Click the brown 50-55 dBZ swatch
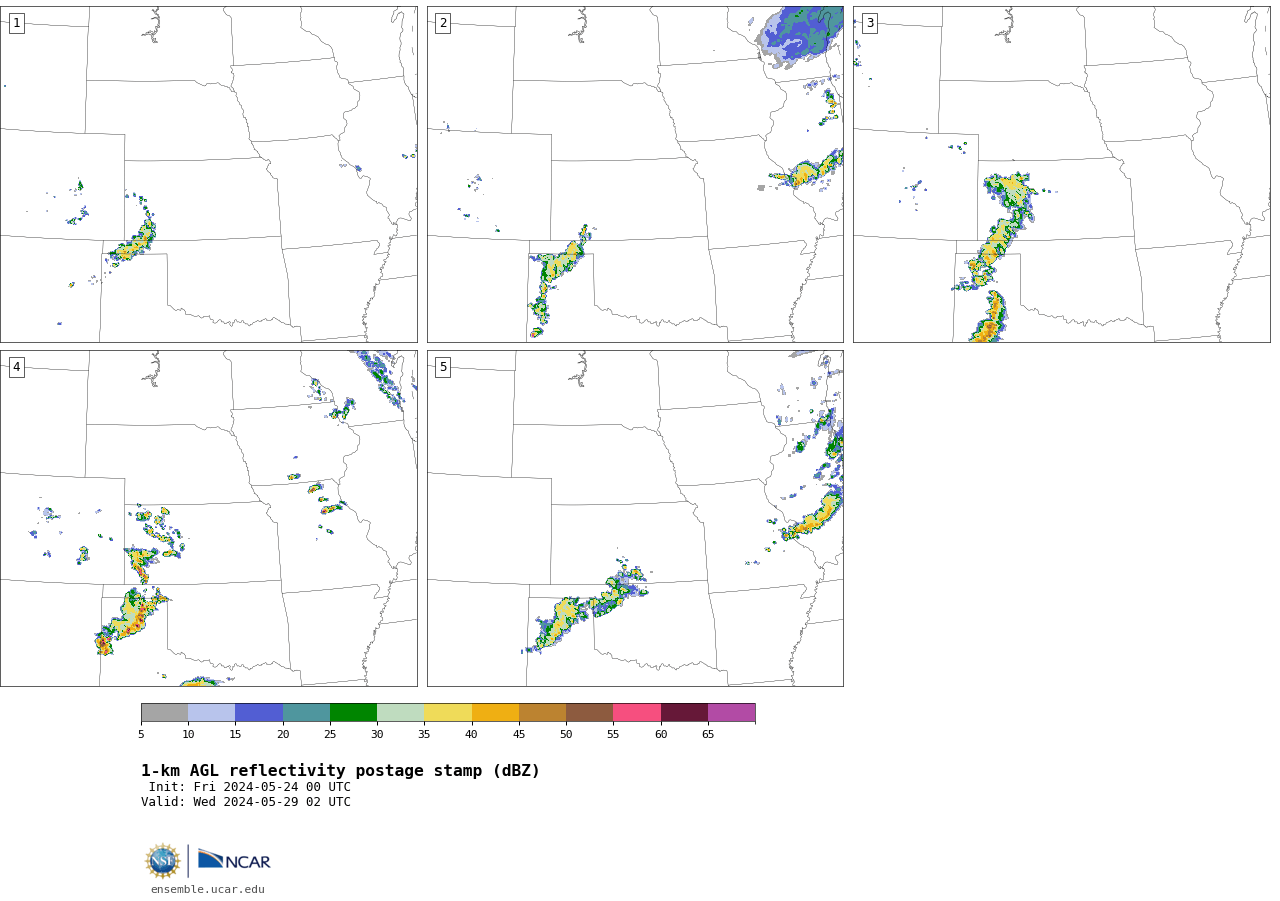The image size is (1280, 901). coord(590,713)
